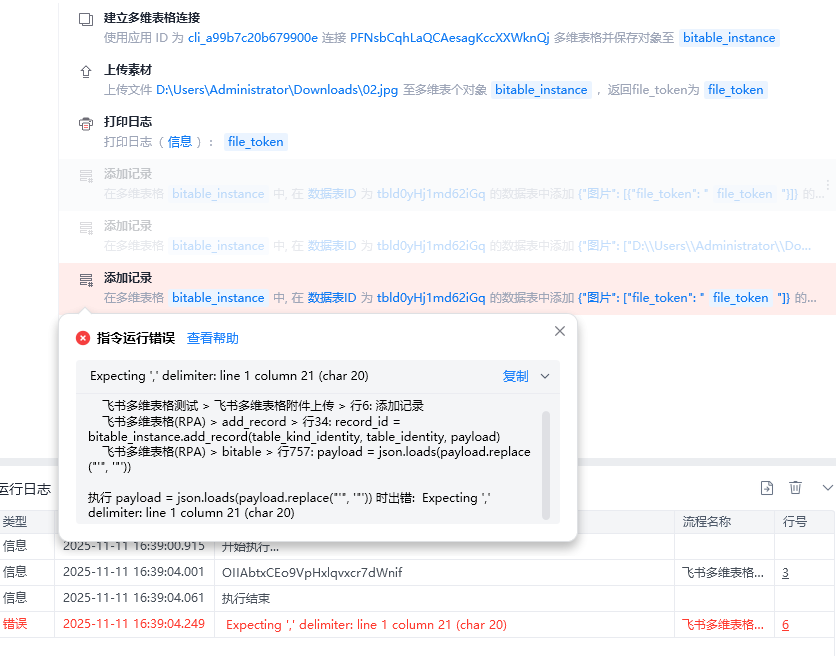This screenshot has width=836, height=656.
Task: Open line number 6 link in error row
Action: pyautogui.click(x=785, y=625)
